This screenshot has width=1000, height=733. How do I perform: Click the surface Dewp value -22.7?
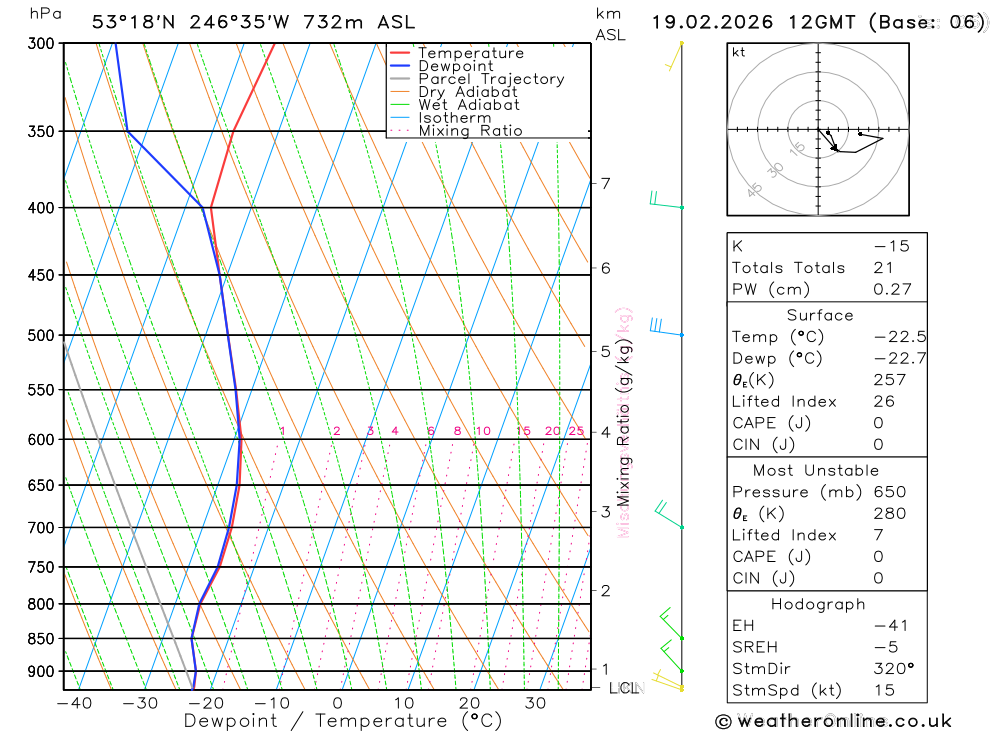coord(900,359)
